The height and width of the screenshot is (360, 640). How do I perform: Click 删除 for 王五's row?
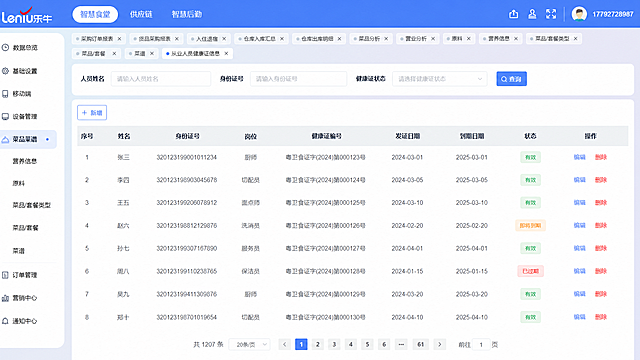pyautogui.click(x=601, y=202)
